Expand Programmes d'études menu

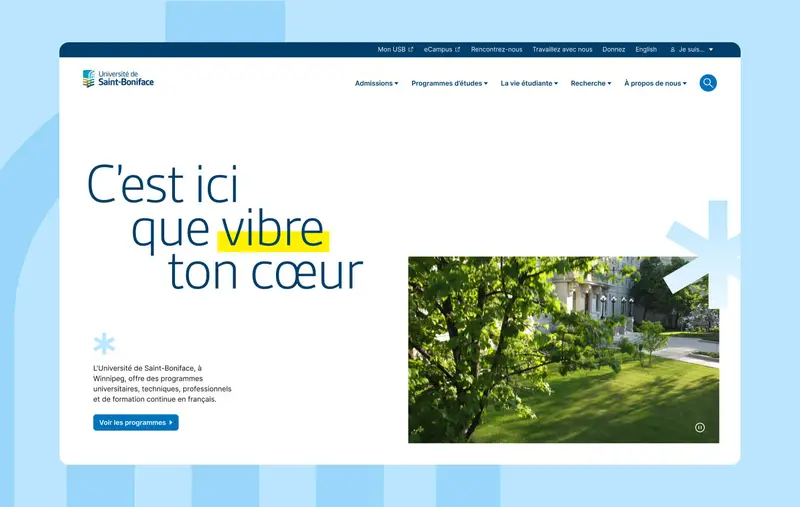click(x=449, y=83)
